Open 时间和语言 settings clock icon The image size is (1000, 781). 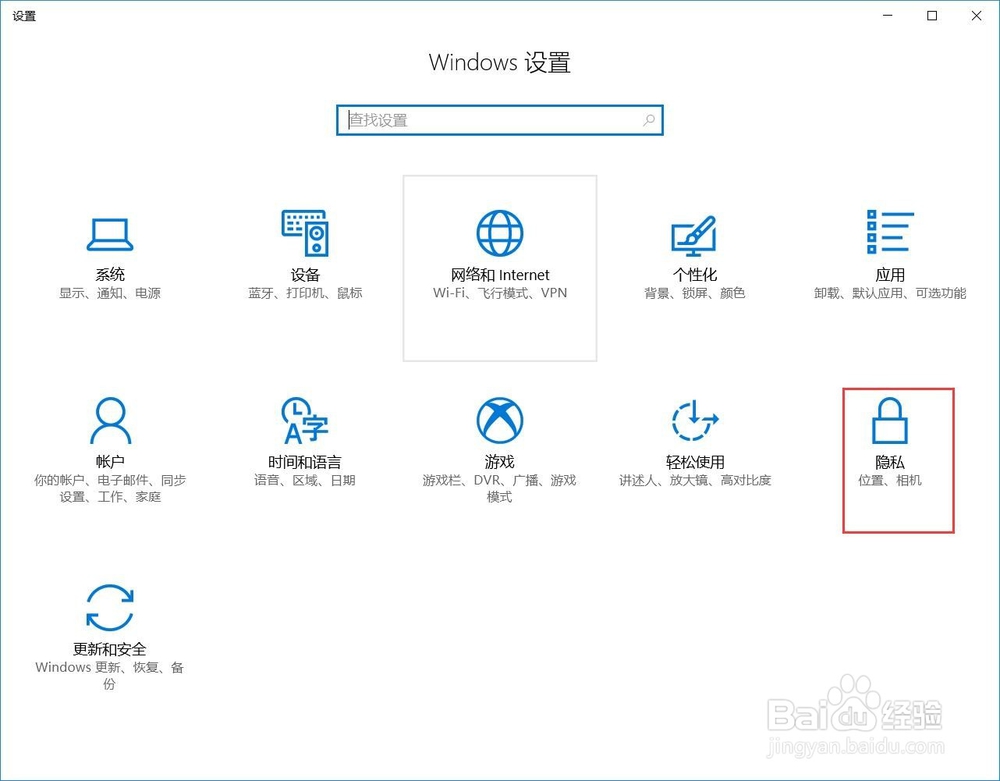click(x=305, y=420)
